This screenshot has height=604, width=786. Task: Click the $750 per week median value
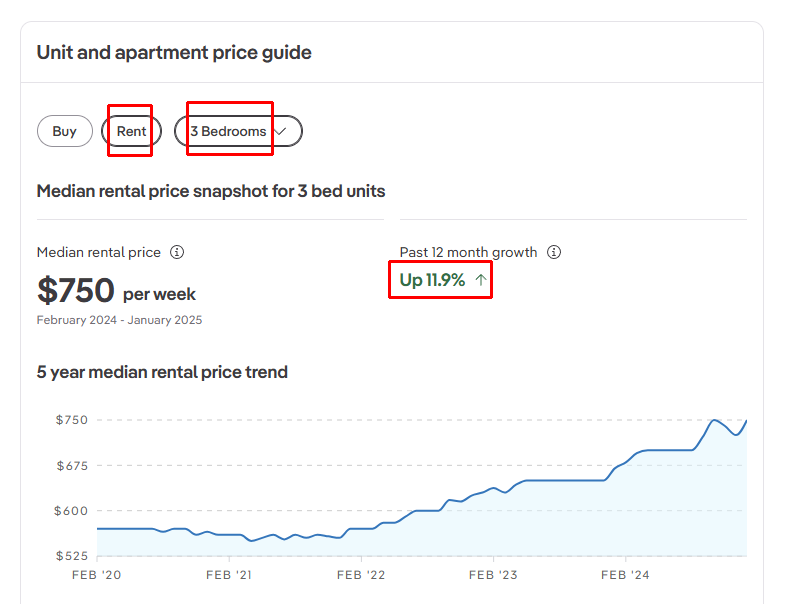click(116, 291)
